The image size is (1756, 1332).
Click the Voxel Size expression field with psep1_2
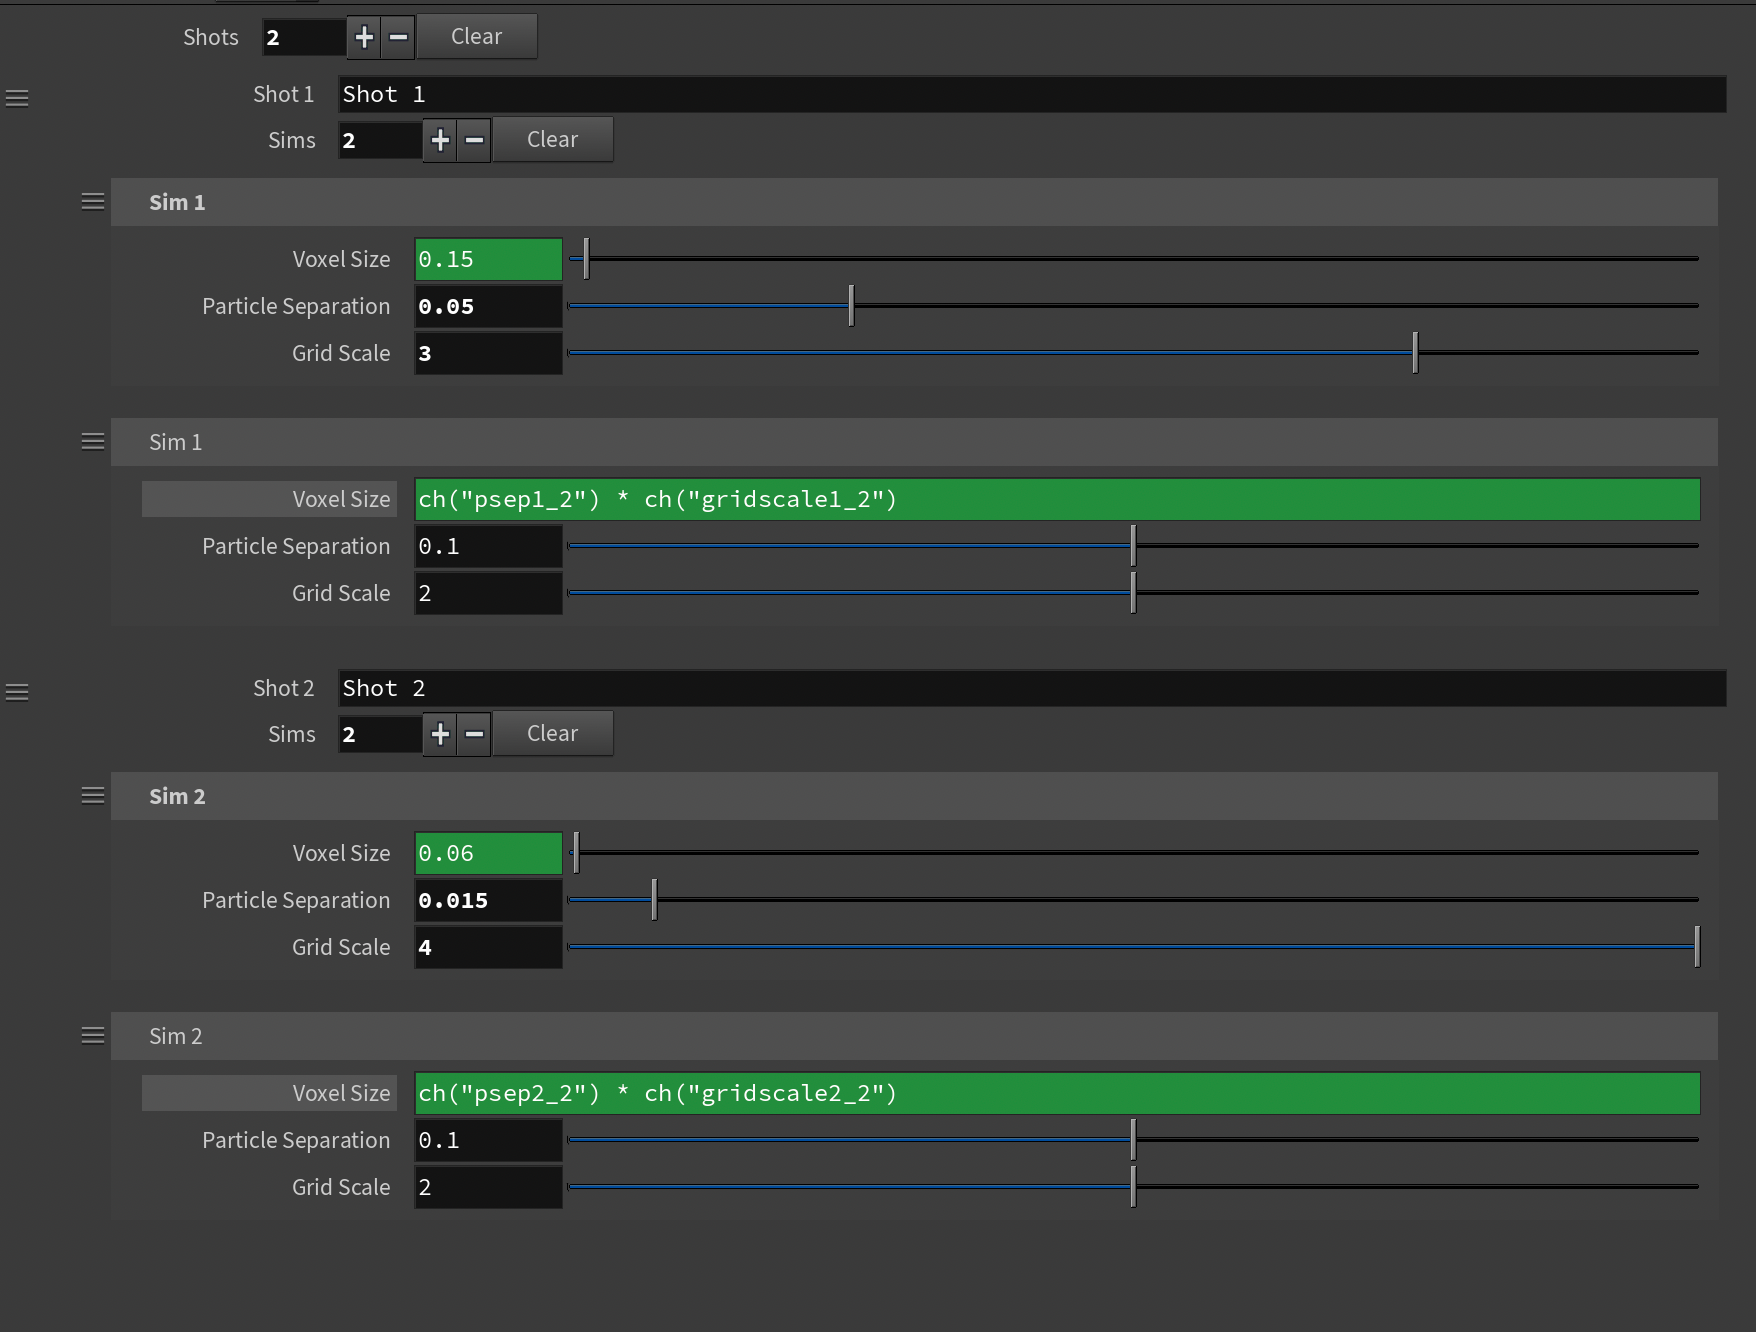pos(1056,500)
